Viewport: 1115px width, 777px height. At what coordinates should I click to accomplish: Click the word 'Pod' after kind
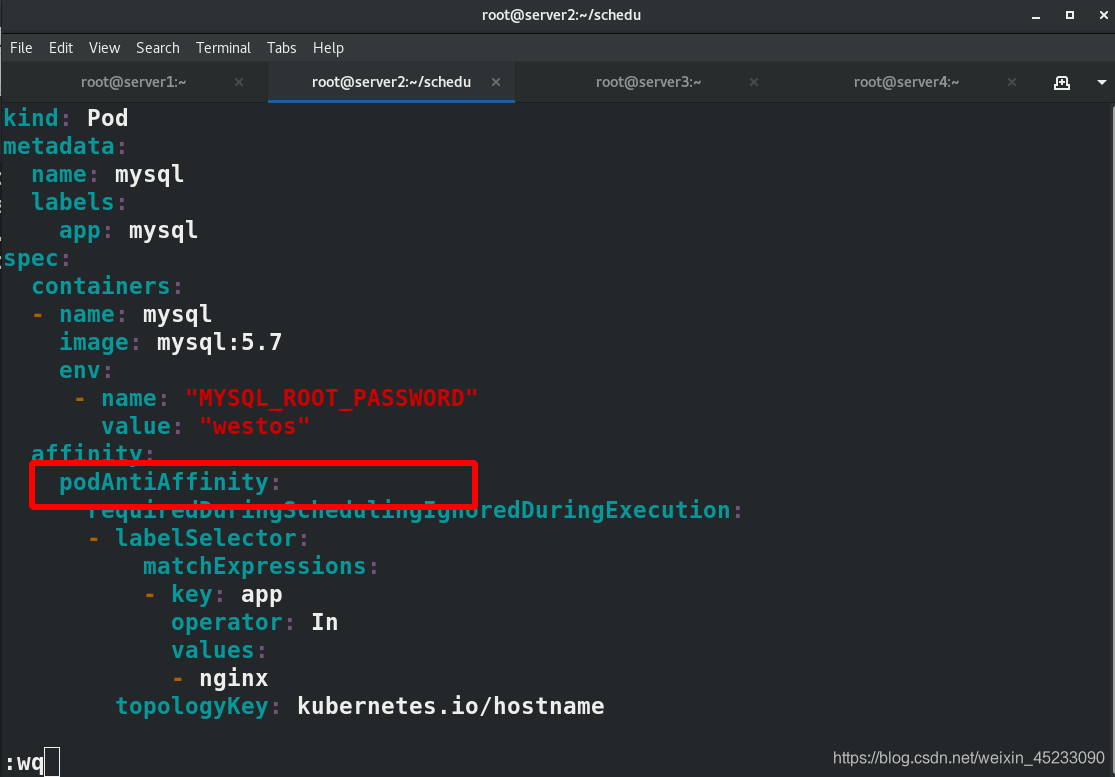click(x=107, y=117)
